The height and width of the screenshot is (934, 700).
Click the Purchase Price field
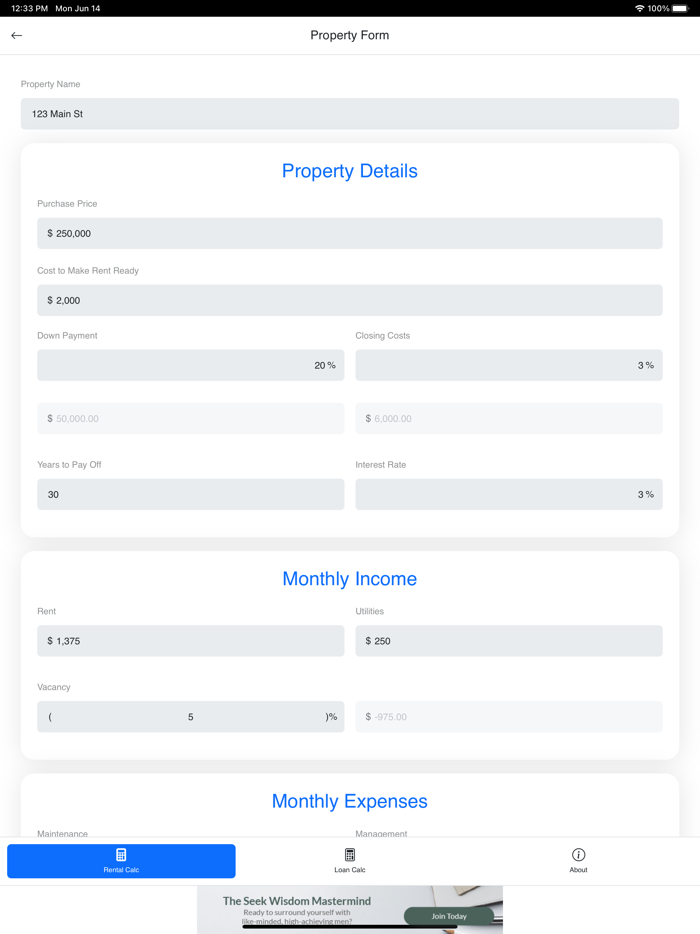coord(349,233)
